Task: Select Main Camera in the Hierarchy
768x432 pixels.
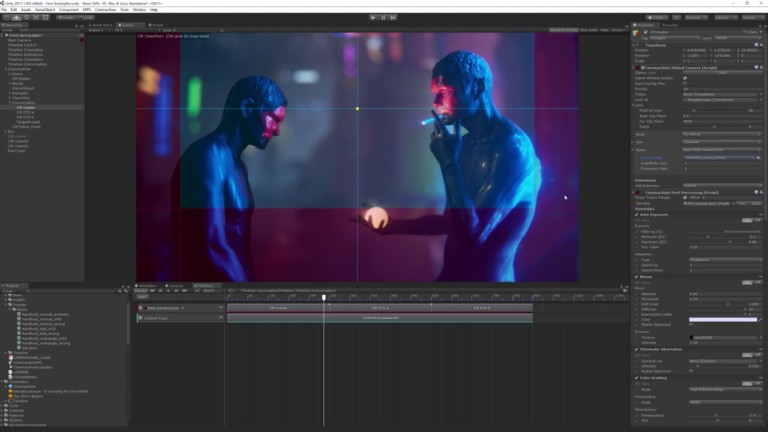Action: [x=20, y=40]
